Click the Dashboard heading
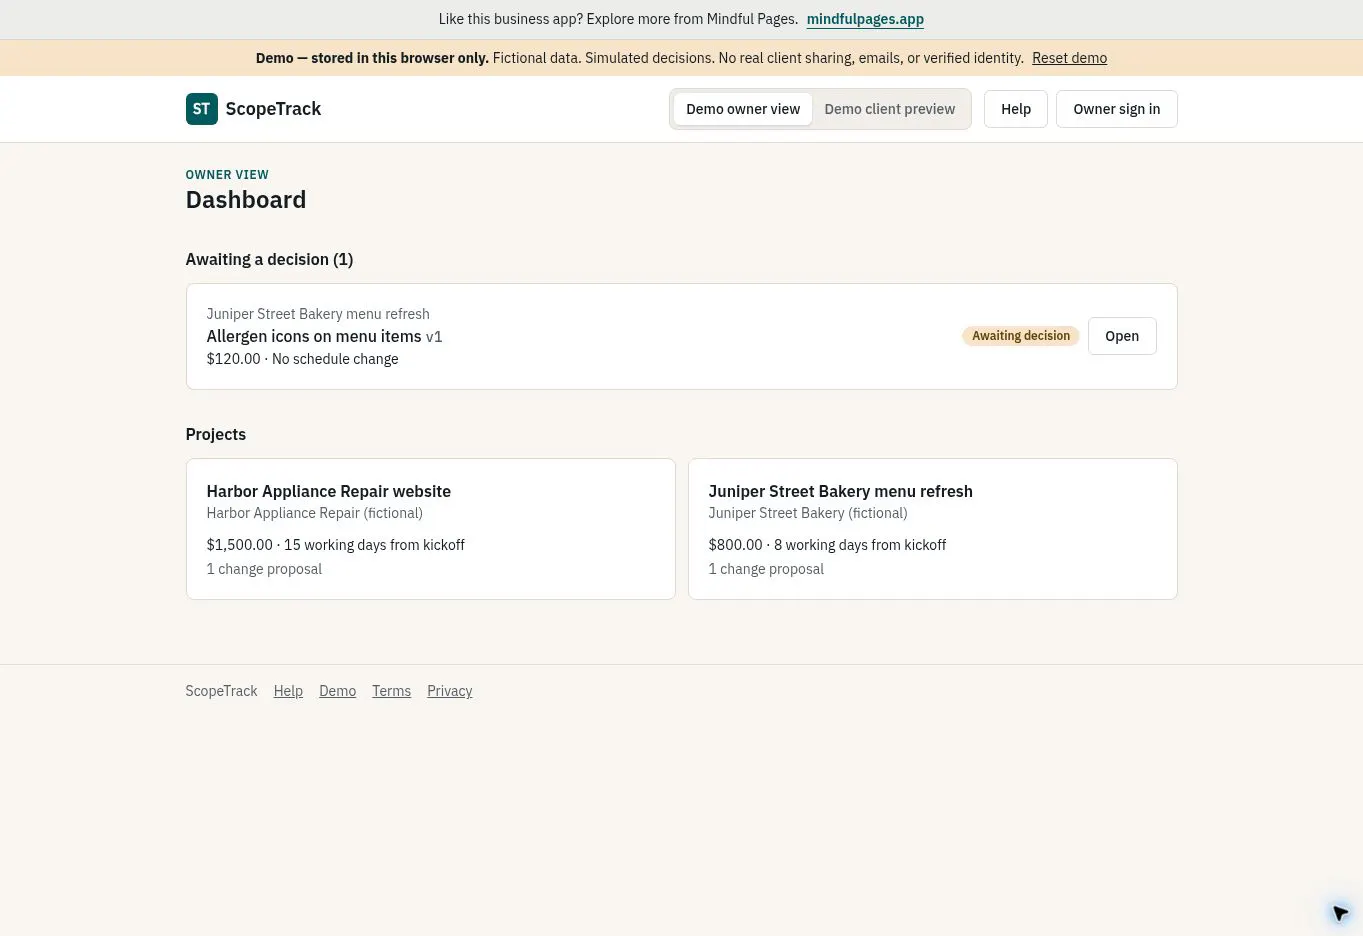Viewport: 1363px width, 936px height. pyautogui.click(x=246, y=200)
